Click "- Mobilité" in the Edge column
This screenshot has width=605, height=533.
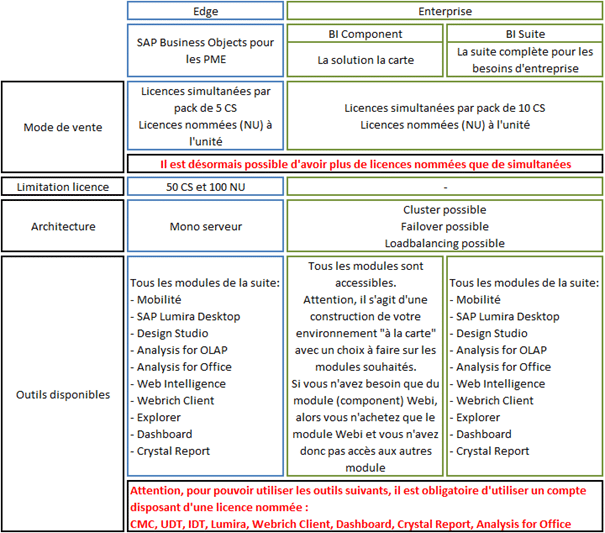coord(155,300)
